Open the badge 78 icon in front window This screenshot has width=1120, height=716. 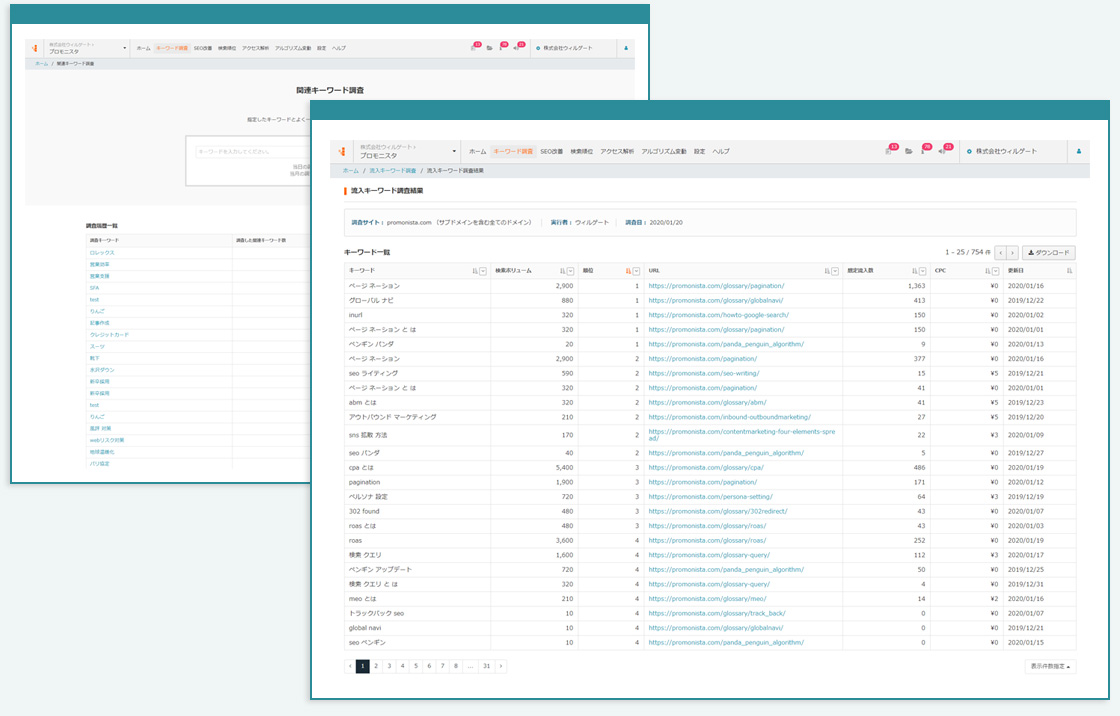click(x=924, y=150)
